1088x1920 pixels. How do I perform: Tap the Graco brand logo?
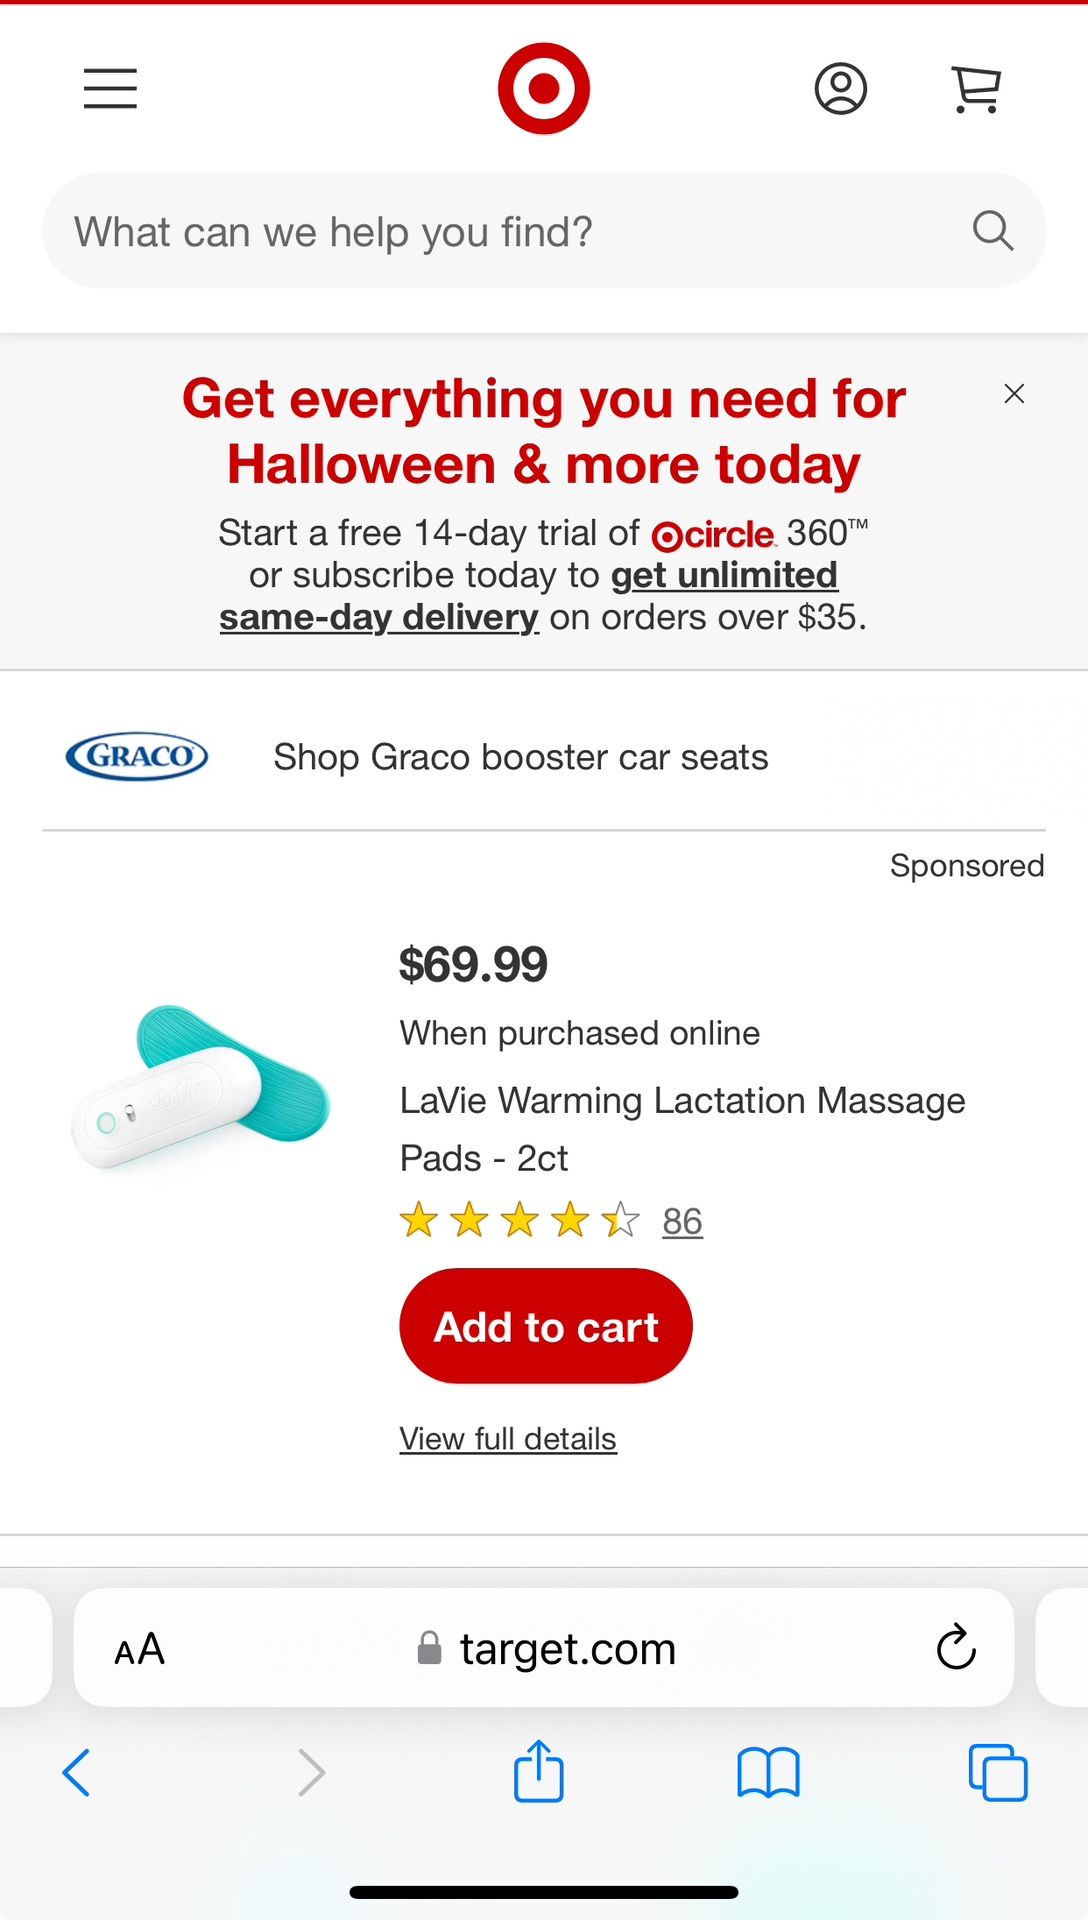137,756
